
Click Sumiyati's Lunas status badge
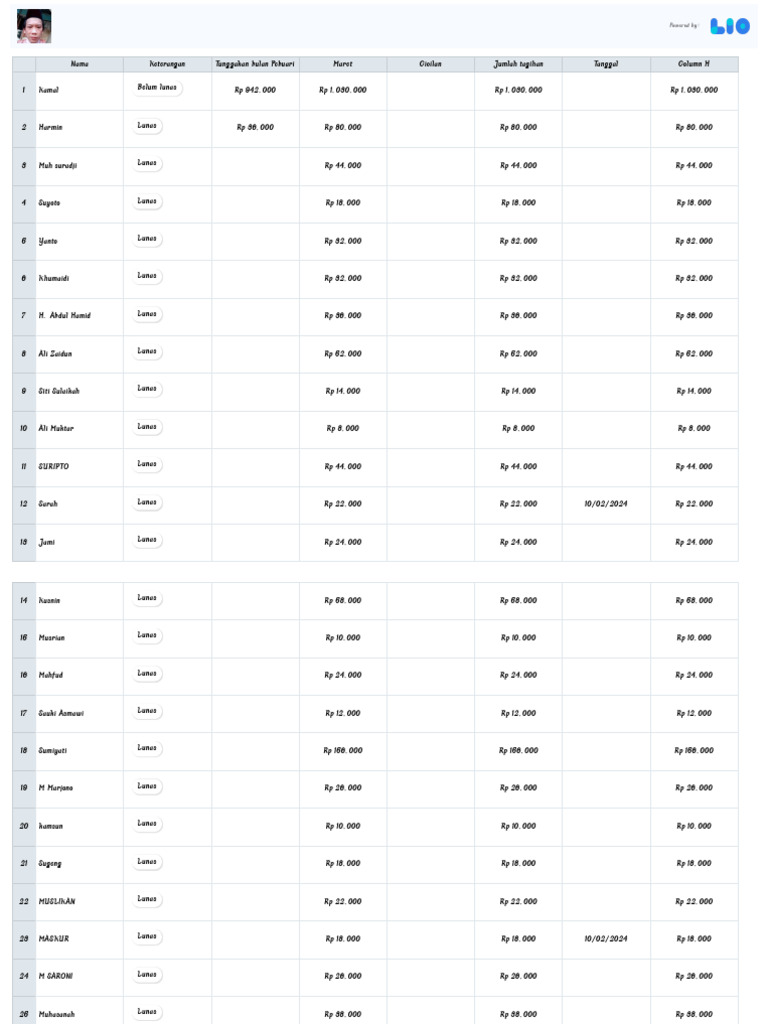coord(148,748)
